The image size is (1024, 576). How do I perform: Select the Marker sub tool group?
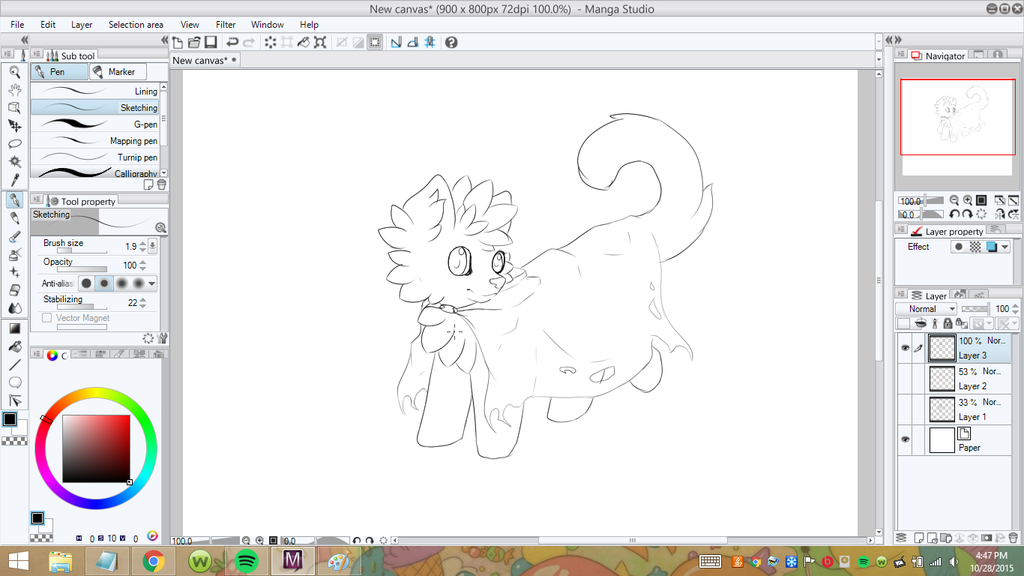(x=118, y=72)
